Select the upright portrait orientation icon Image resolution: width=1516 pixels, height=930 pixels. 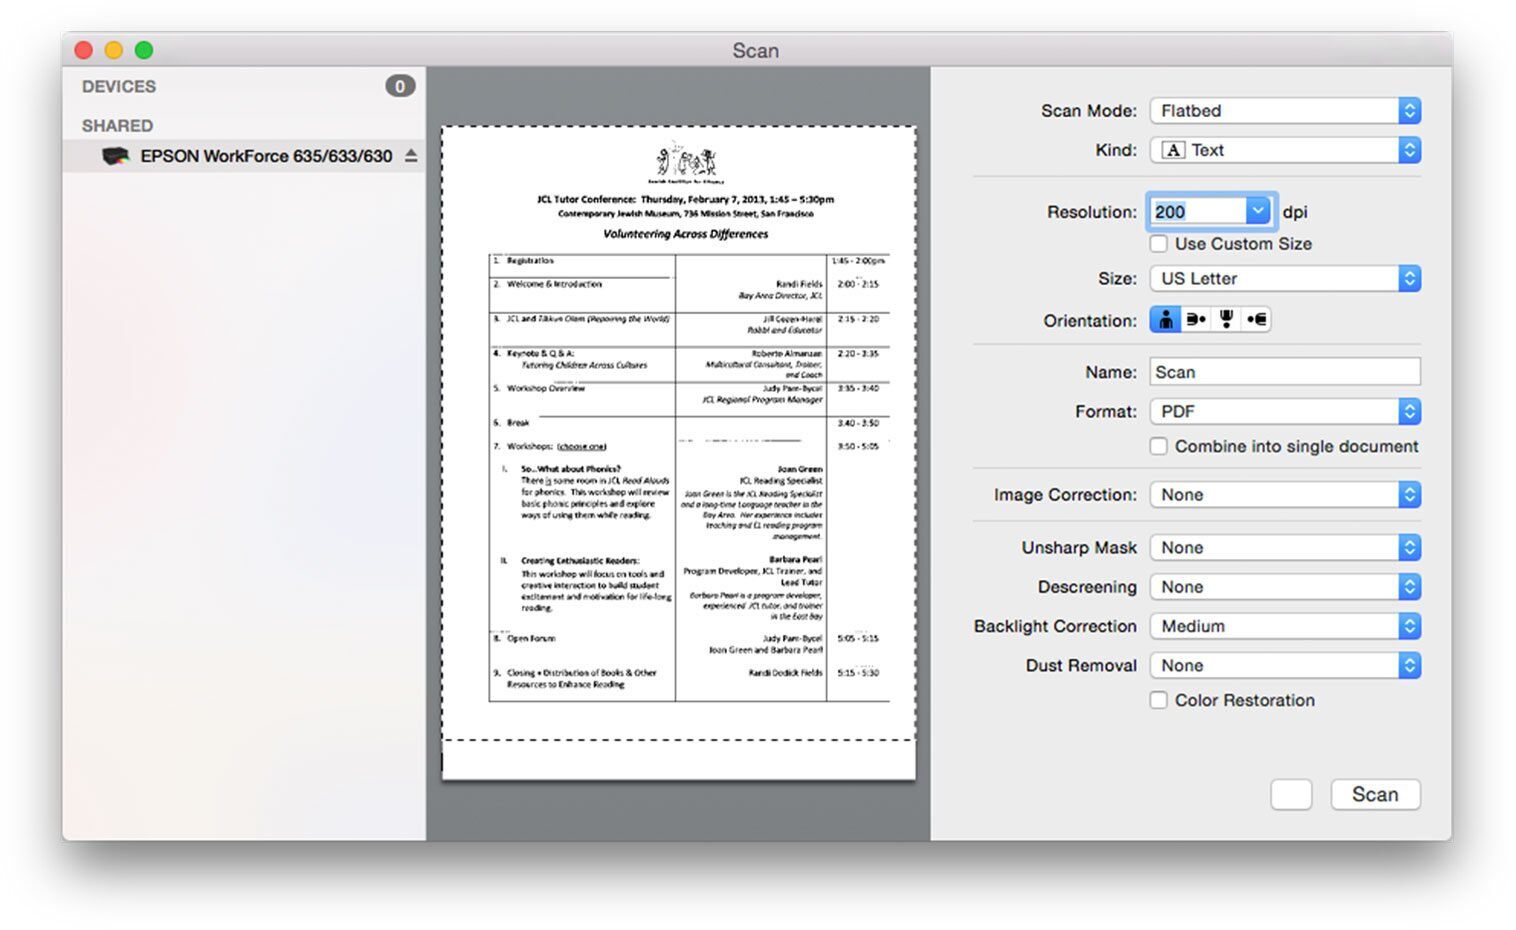point(1165,320)
